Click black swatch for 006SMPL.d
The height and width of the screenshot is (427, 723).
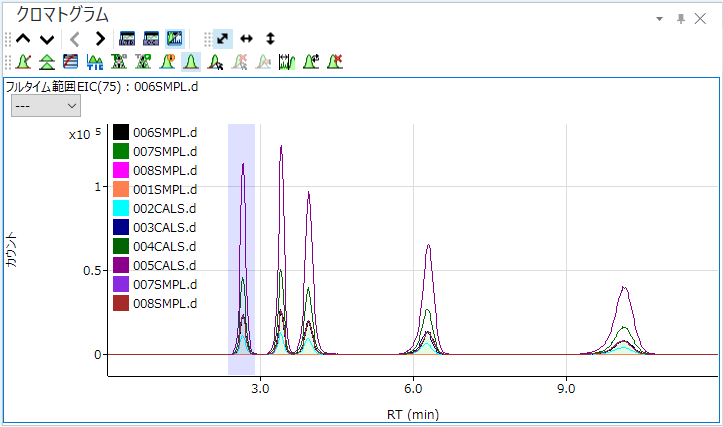coord(121,132)
